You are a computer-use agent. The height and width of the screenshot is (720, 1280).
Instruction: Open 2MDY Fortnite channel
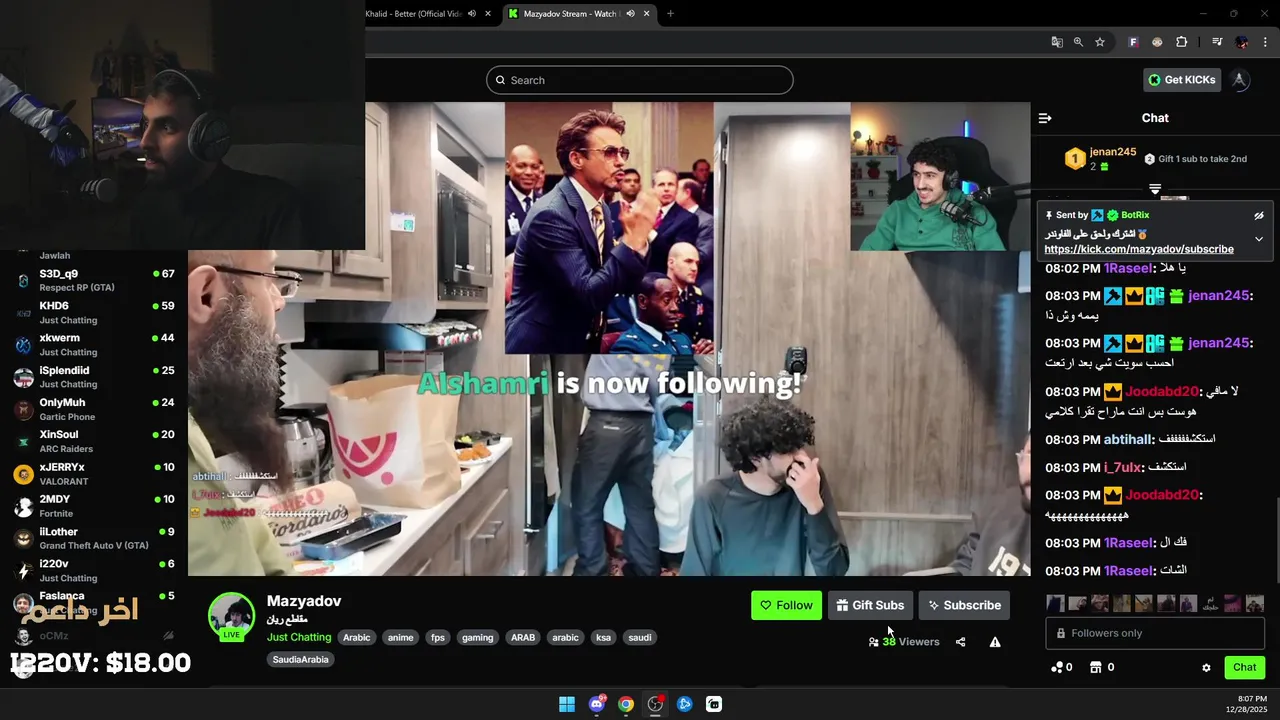[95, 506]
